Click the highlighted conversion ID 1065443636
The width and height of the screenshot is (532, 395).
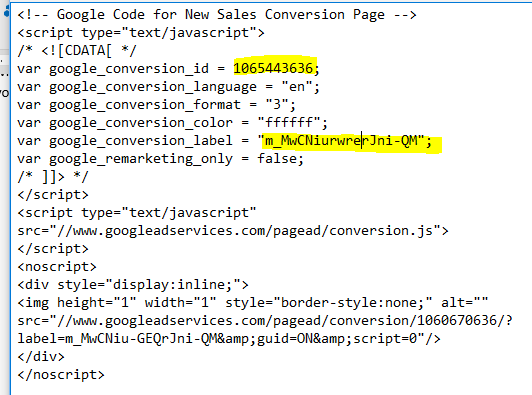pyautogui.click(x=273, y=69)
